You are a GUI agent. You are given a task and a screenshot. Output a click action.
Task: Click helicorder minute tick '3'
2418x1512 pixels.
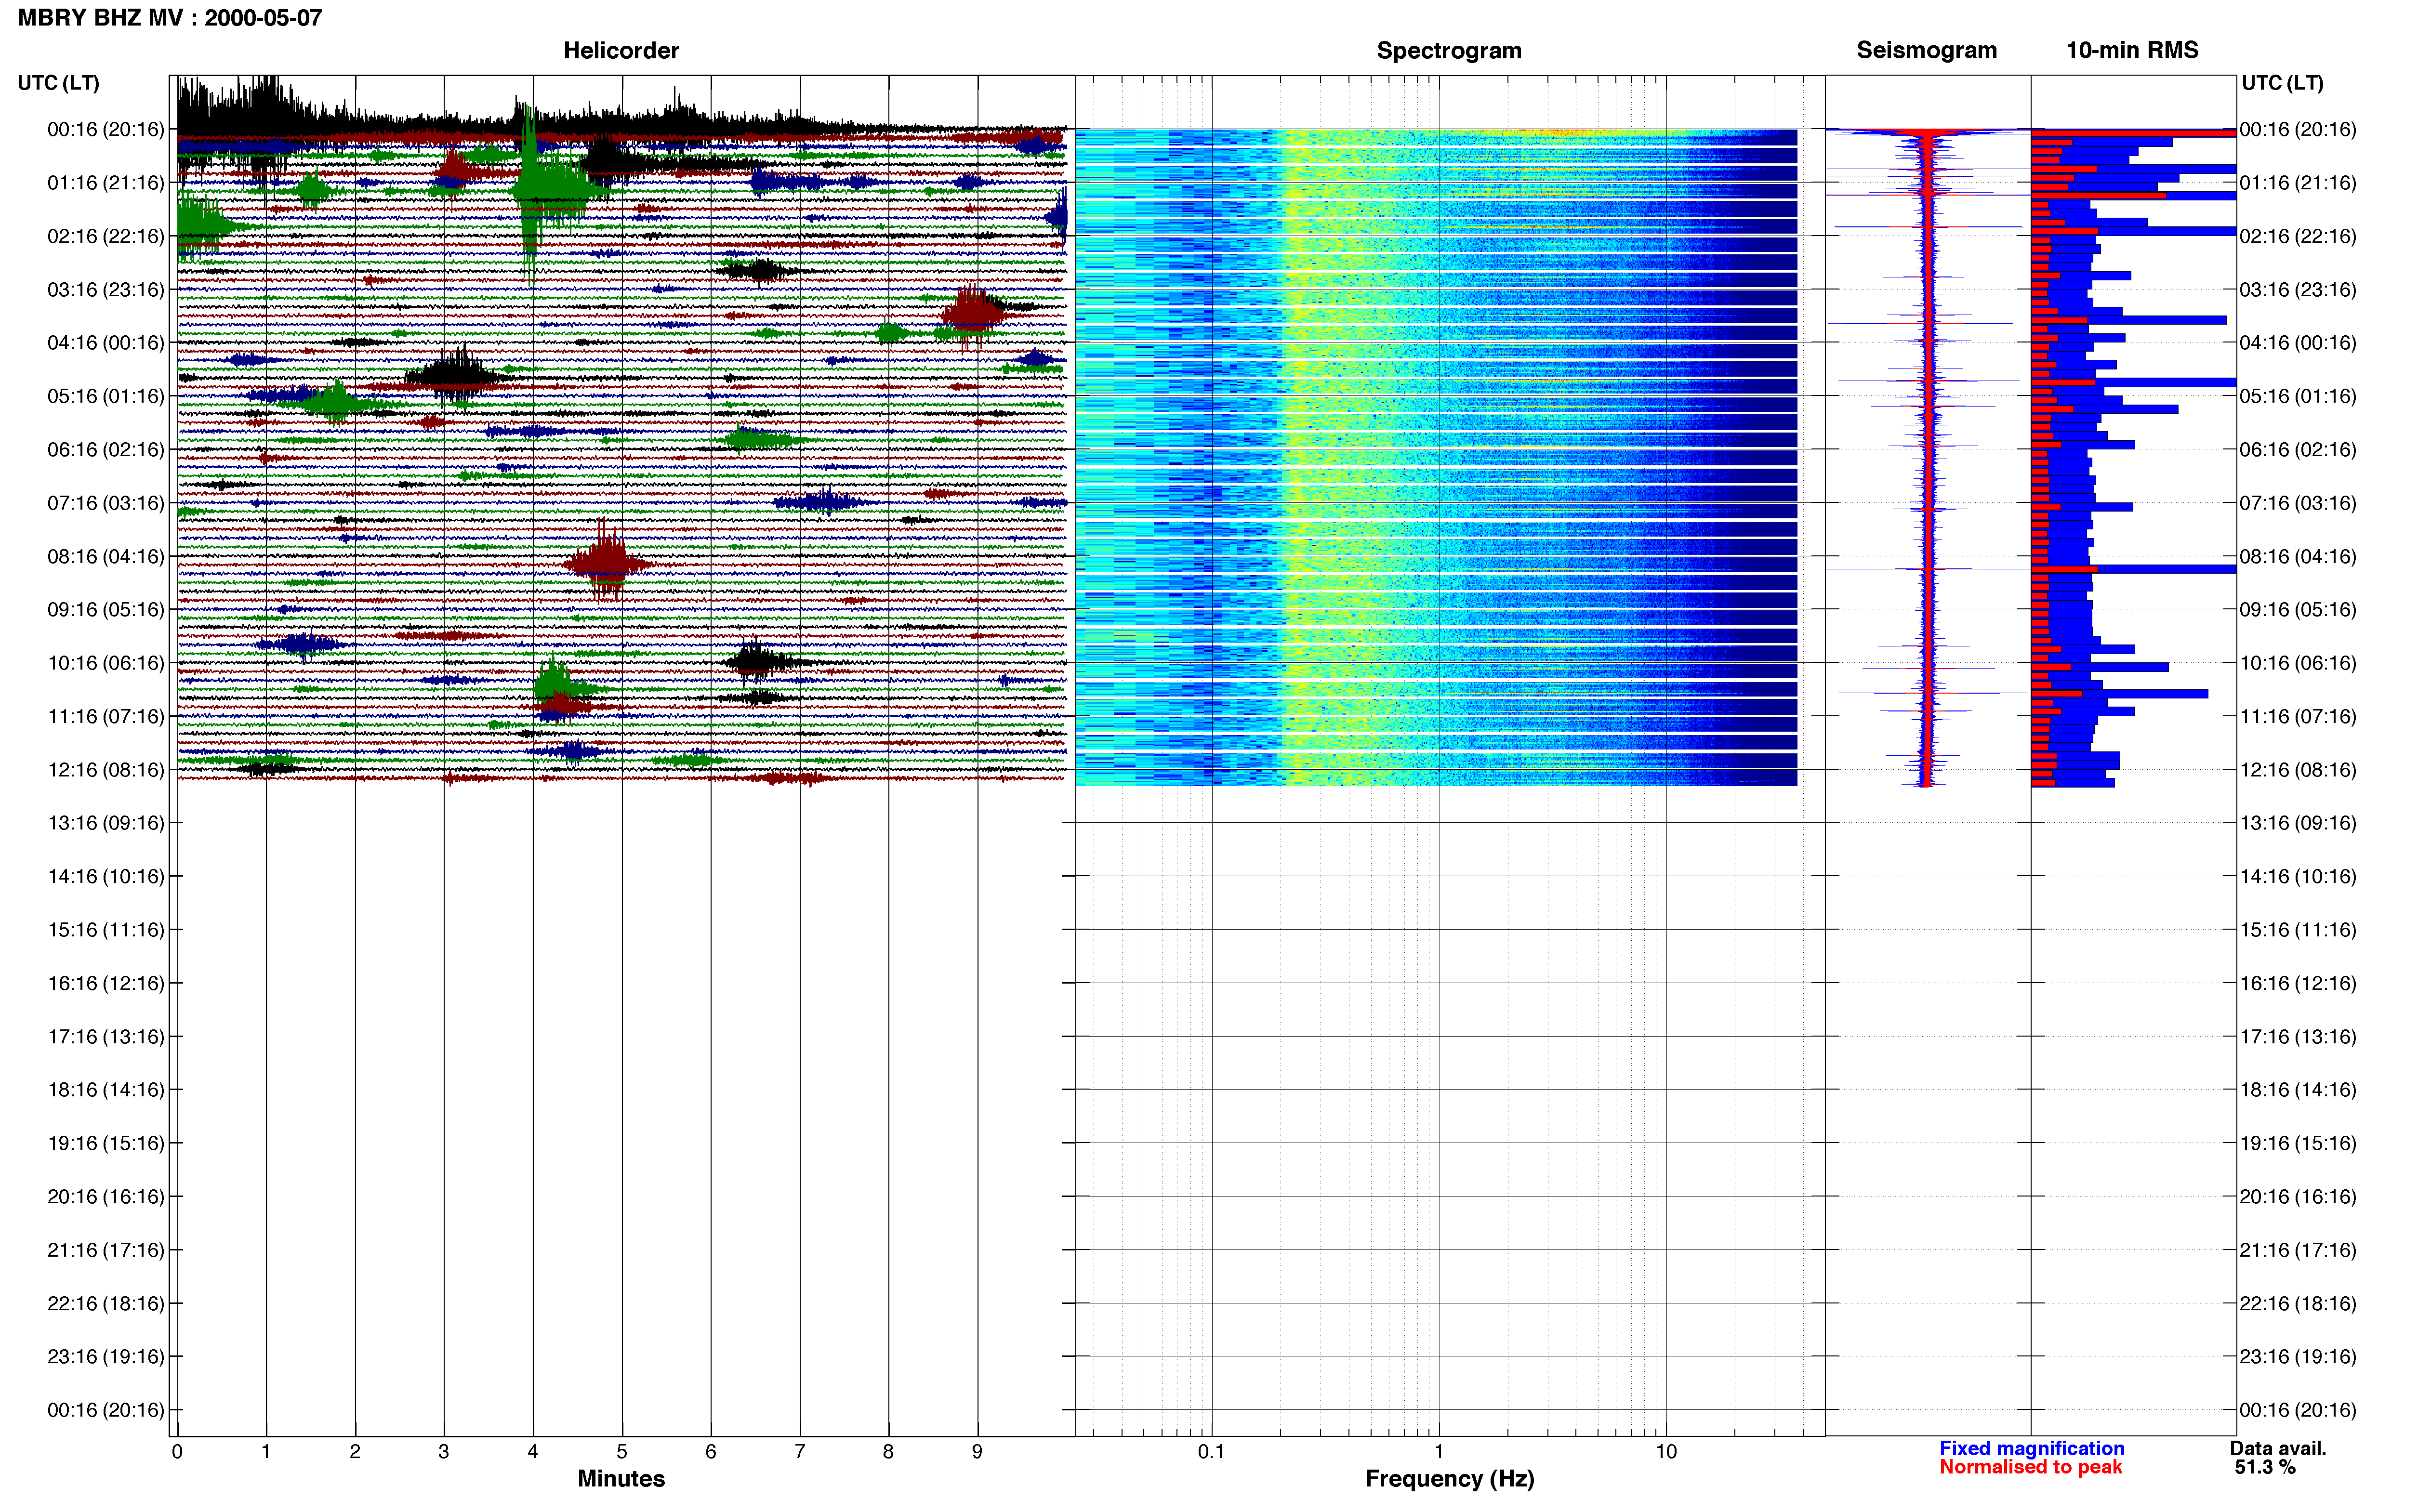coord(444,1451)
